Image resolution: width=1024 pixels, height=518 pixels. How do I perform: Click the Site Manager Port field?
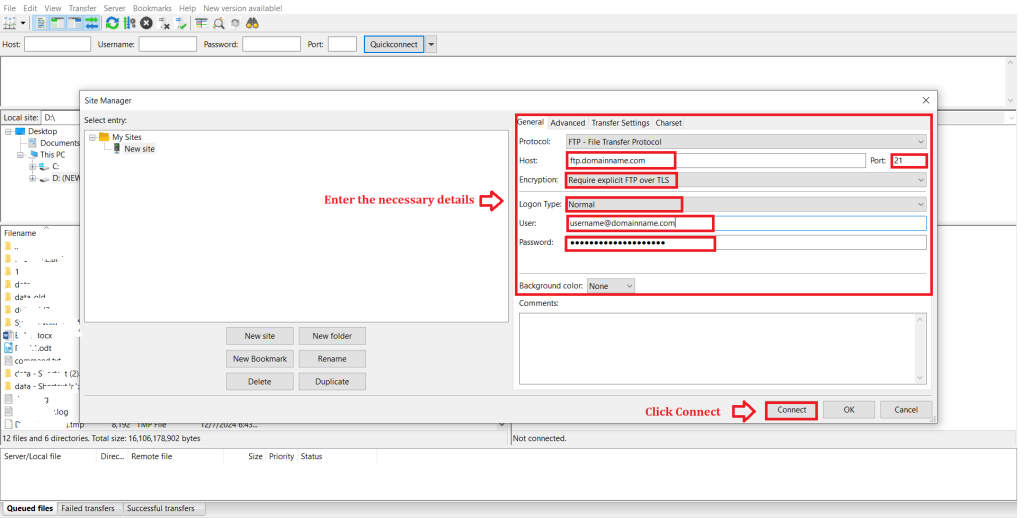point(908,161)
